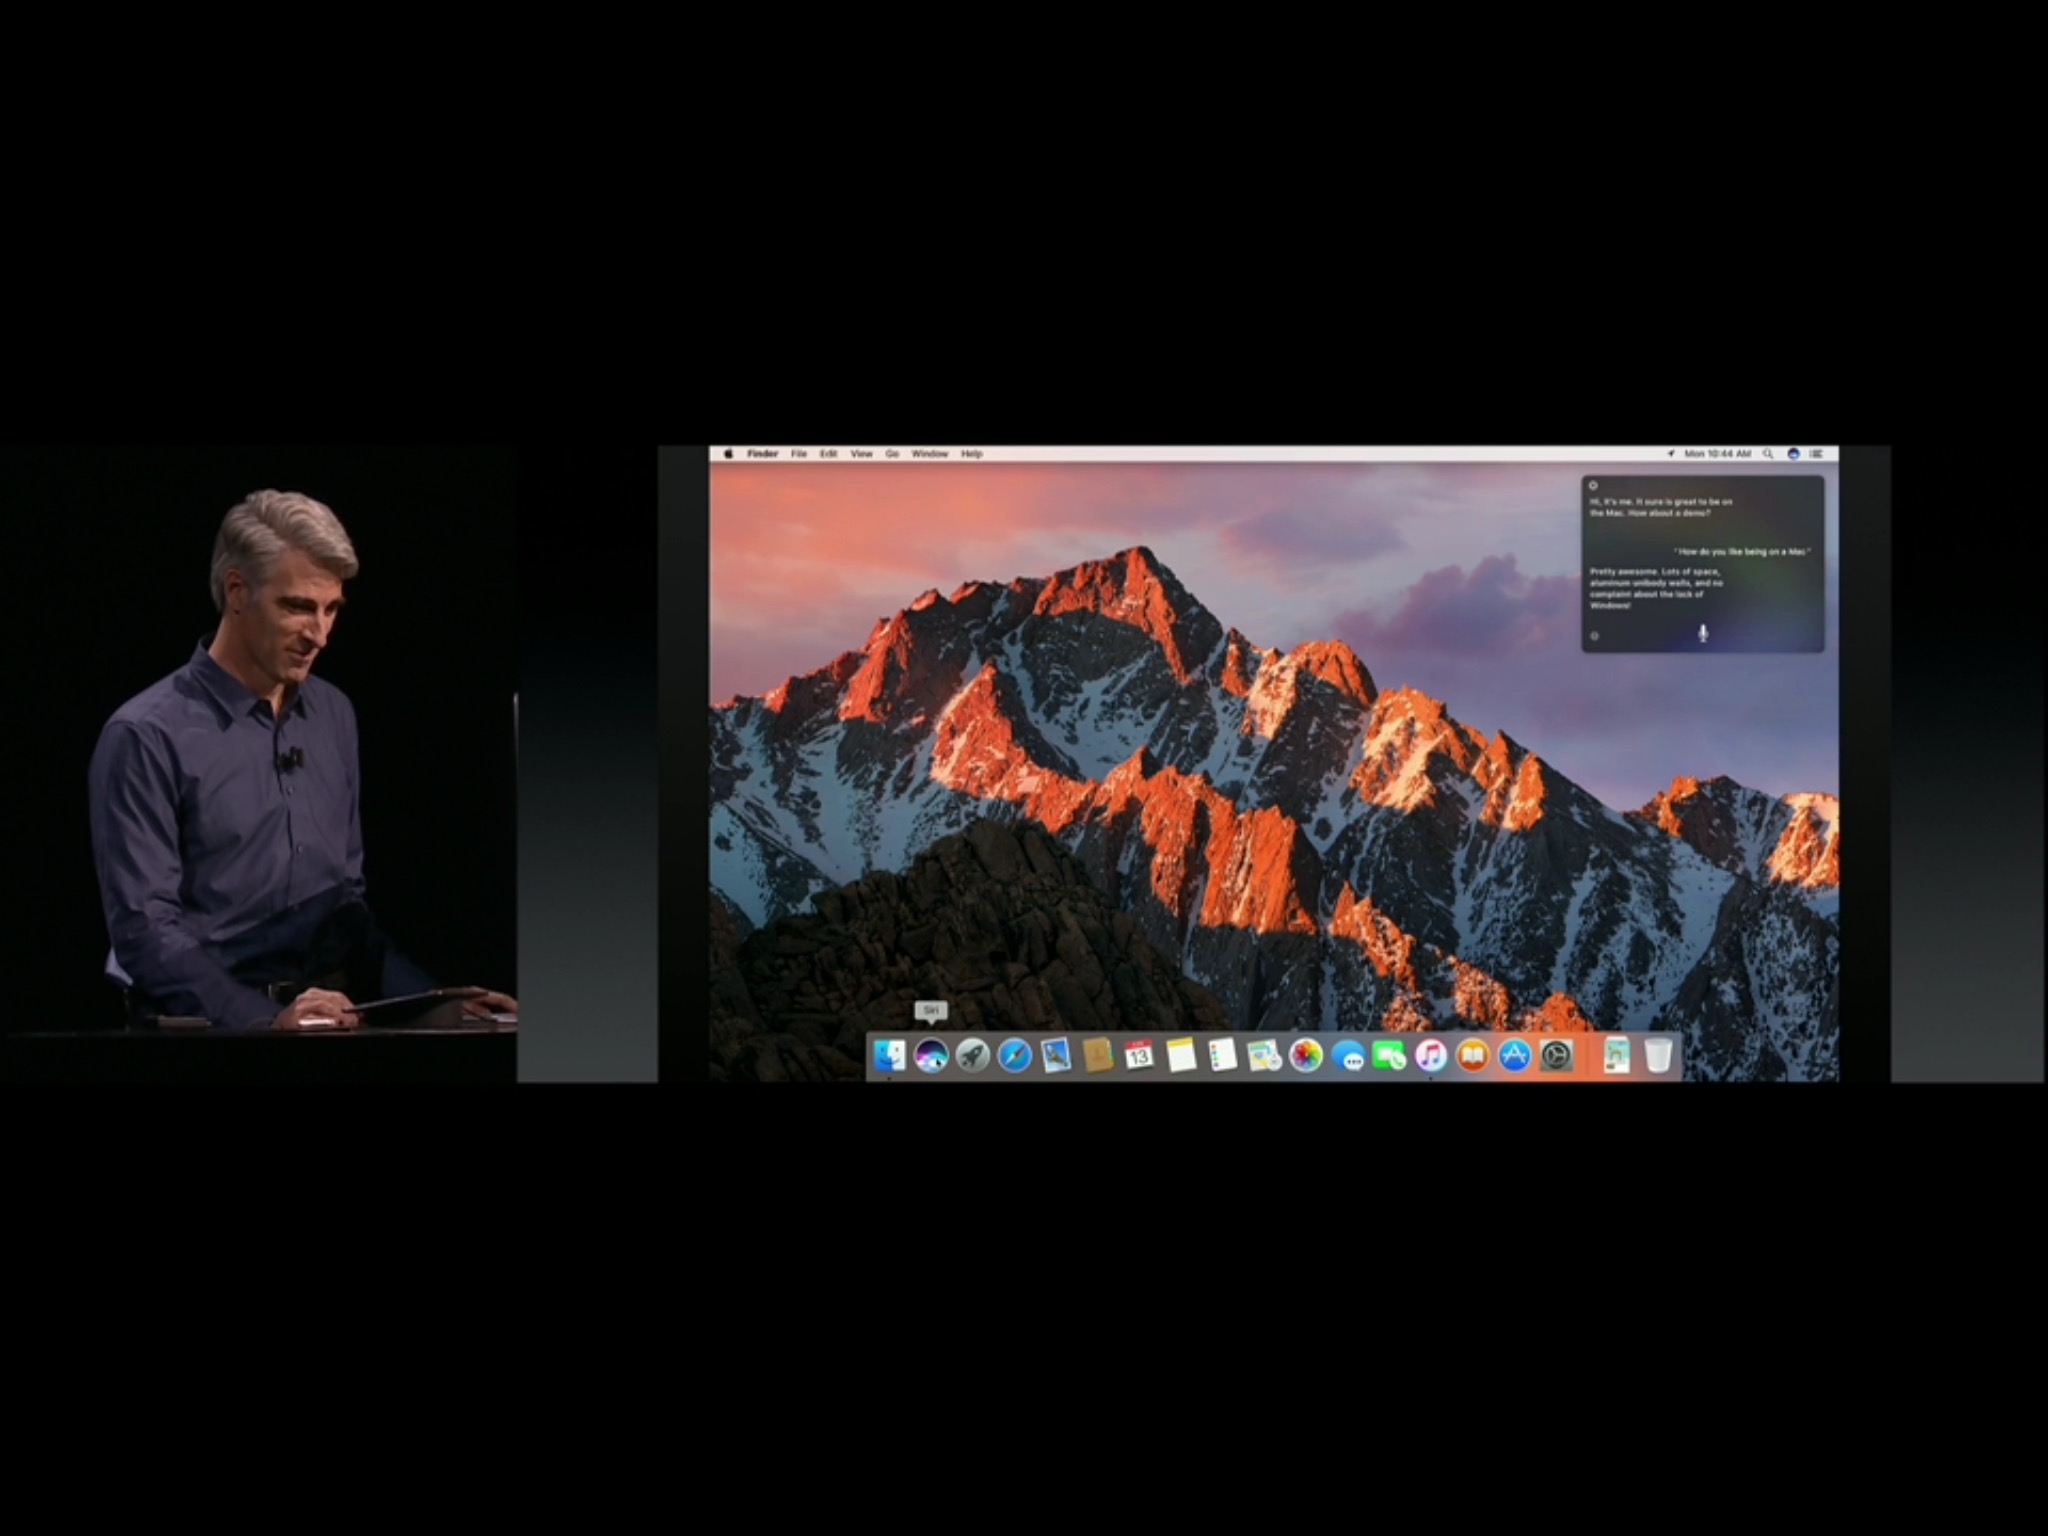Open Spotlight search in menu bar
This screenshot has width=2048, height=1536.
point(1768,454)
